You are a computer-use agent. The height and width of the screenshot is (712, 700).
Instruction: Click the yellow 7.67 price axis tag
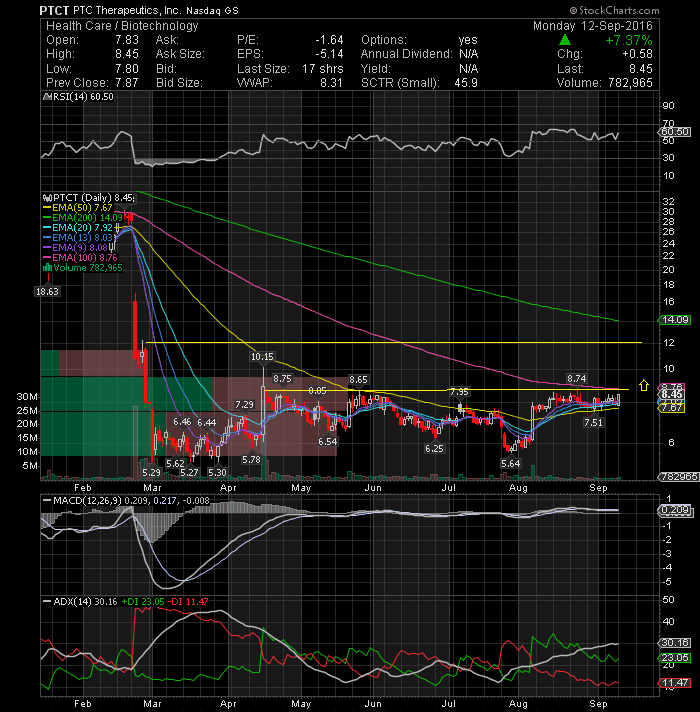672,408
